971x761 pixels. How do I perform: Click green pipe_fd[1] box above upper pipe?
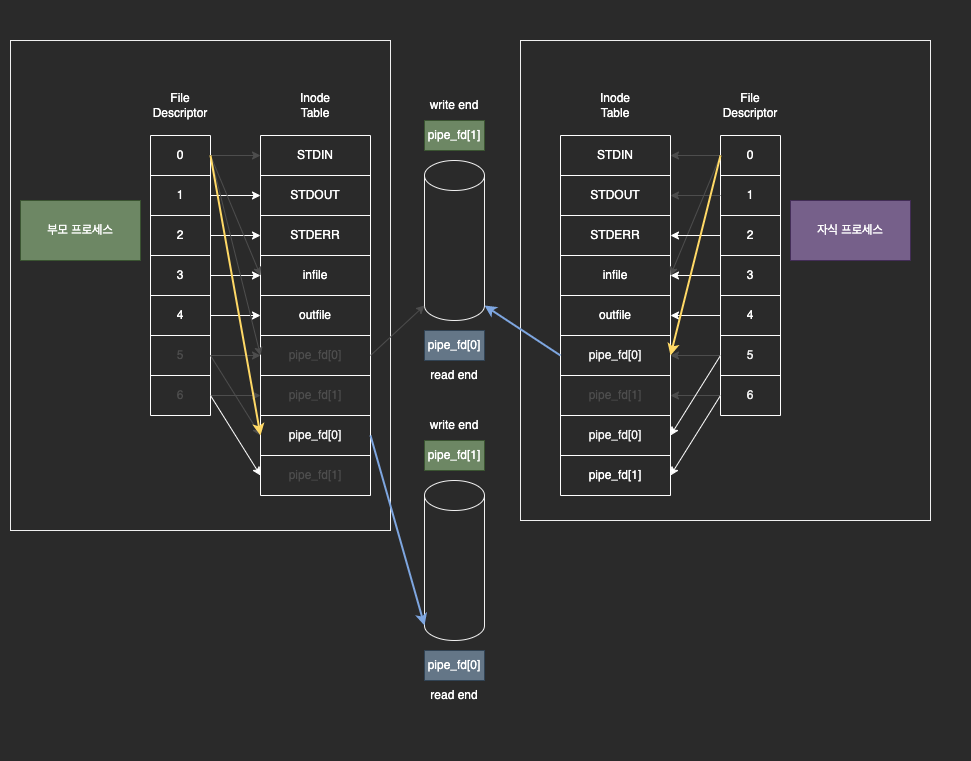pyautogui.click(x=454, y=135)
